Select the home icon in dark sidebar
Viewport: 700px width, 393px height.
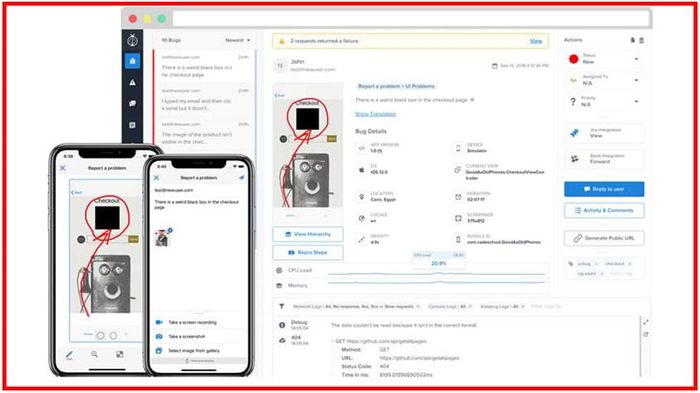pyautogui.click(x=133, y=61)
